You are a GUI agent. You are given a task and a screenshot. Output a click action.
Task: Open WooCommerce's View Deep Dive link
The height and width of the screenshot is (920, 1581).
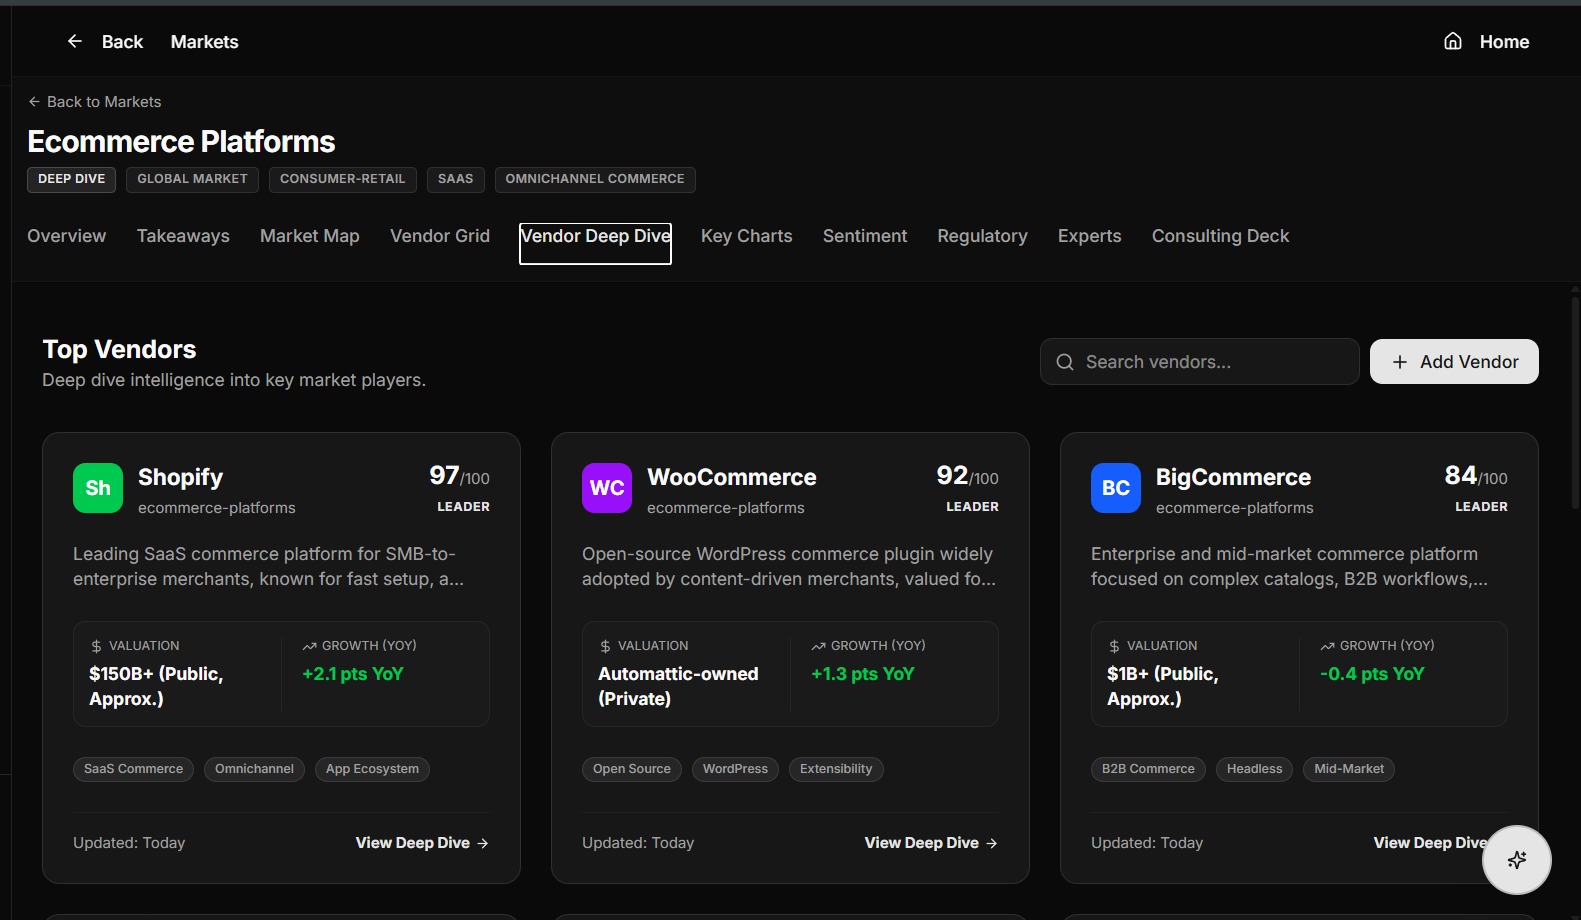click(931, 843)
